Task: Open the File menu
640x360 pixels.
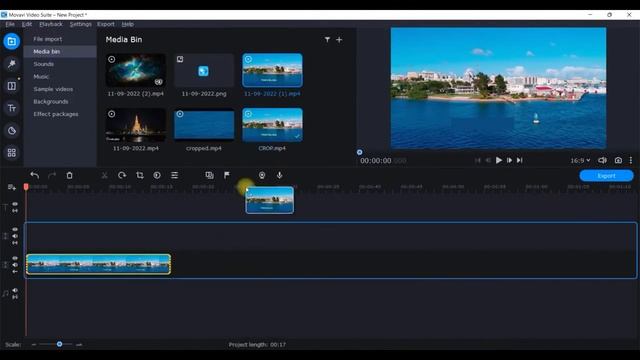Action: point(10,24)
